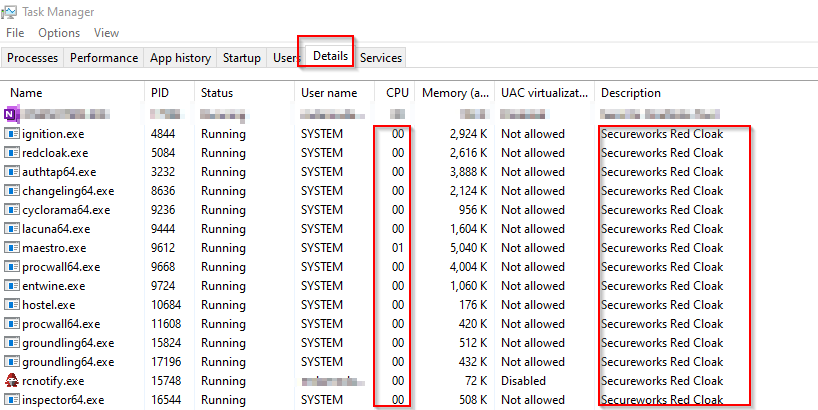The width and height of the screenshot is (818, 410).
Task: Click PID 15824 of groundling64.exe
Action: tap(166, 343)
